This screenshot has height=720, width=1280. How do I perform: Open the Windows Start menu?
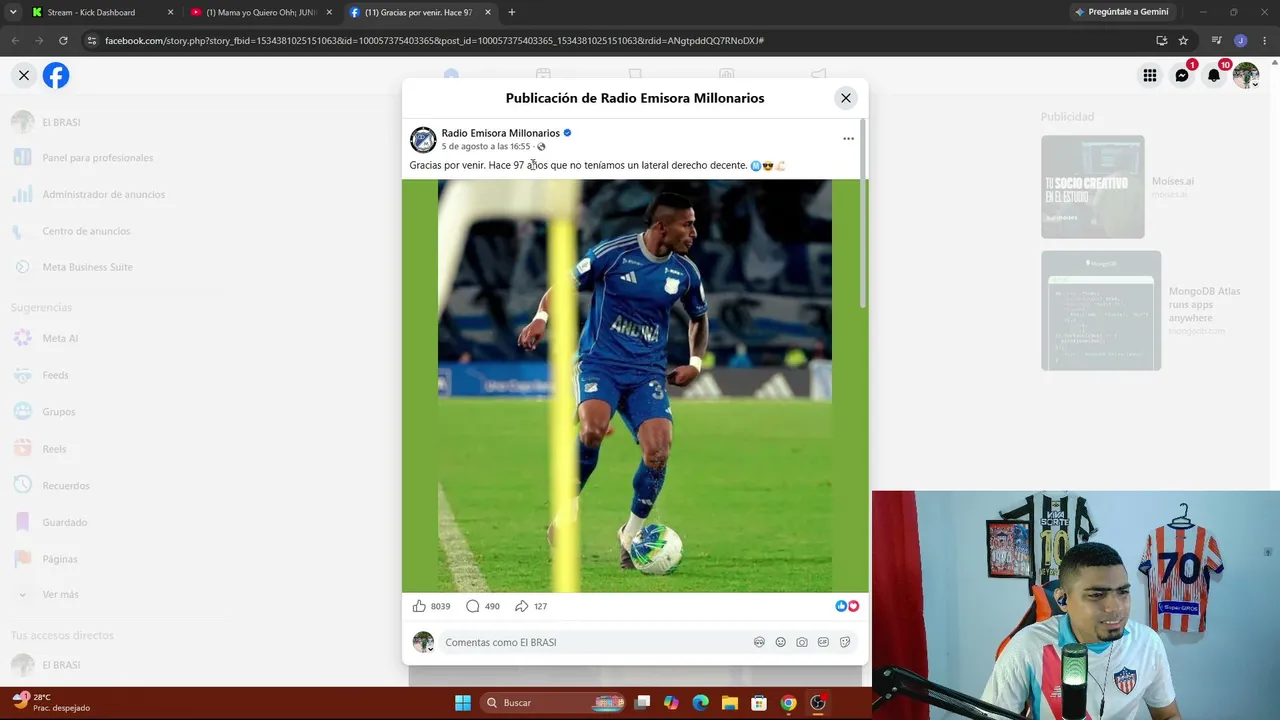click(463, 703)
